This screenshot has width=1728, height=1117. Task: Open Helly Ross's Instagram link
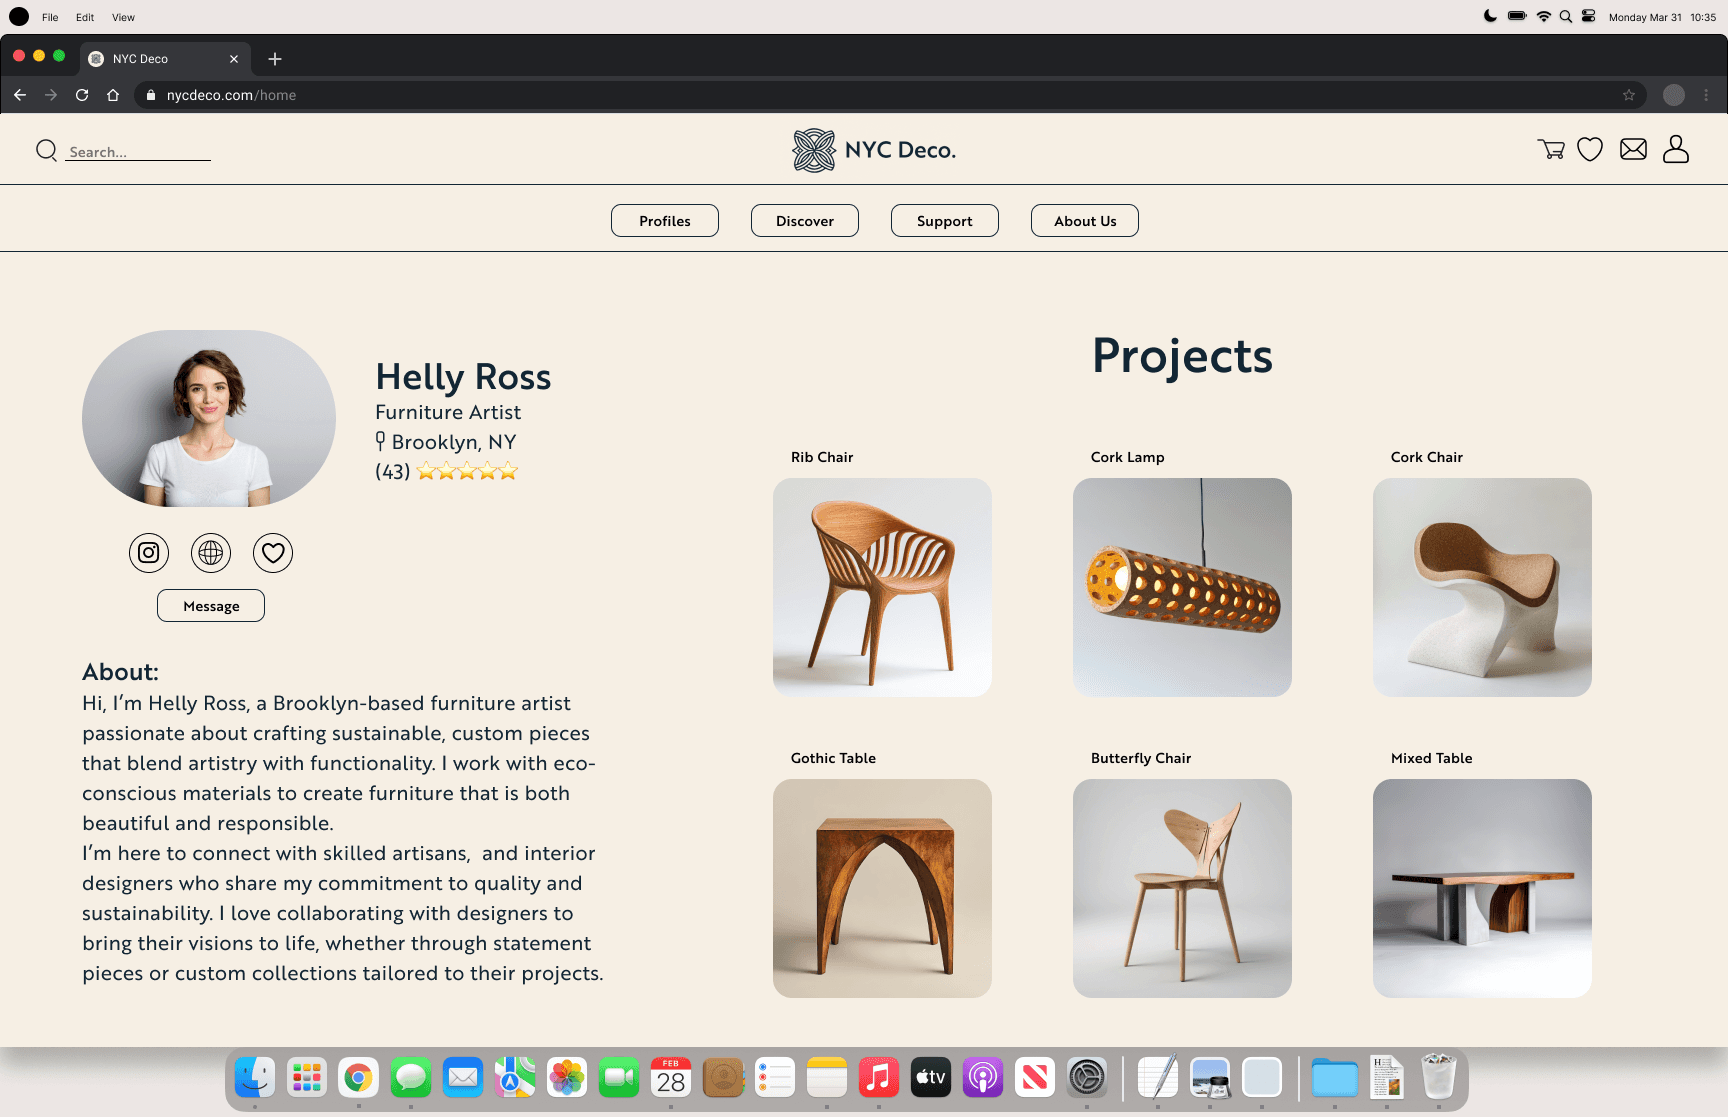[149, 552]
